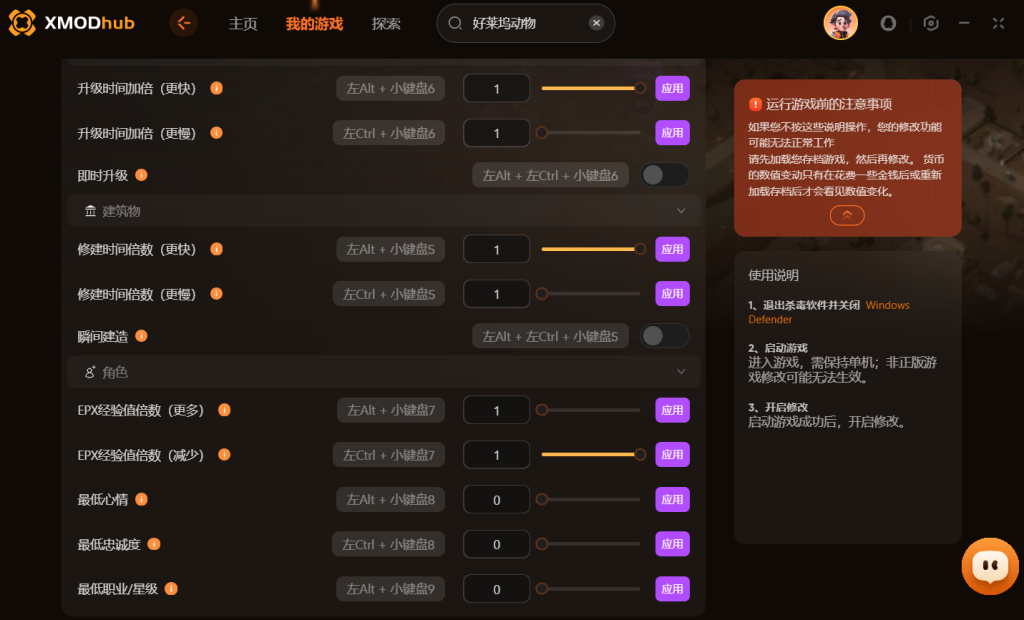Go to the 主页 tab
1024x620 pixels.
[243, 24]
